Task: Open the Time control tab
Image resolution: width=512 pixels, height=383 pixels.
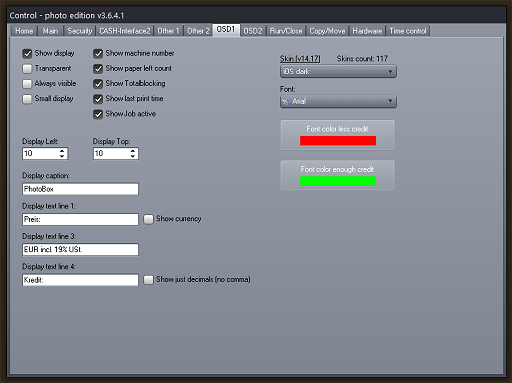Action: (408, 31)
